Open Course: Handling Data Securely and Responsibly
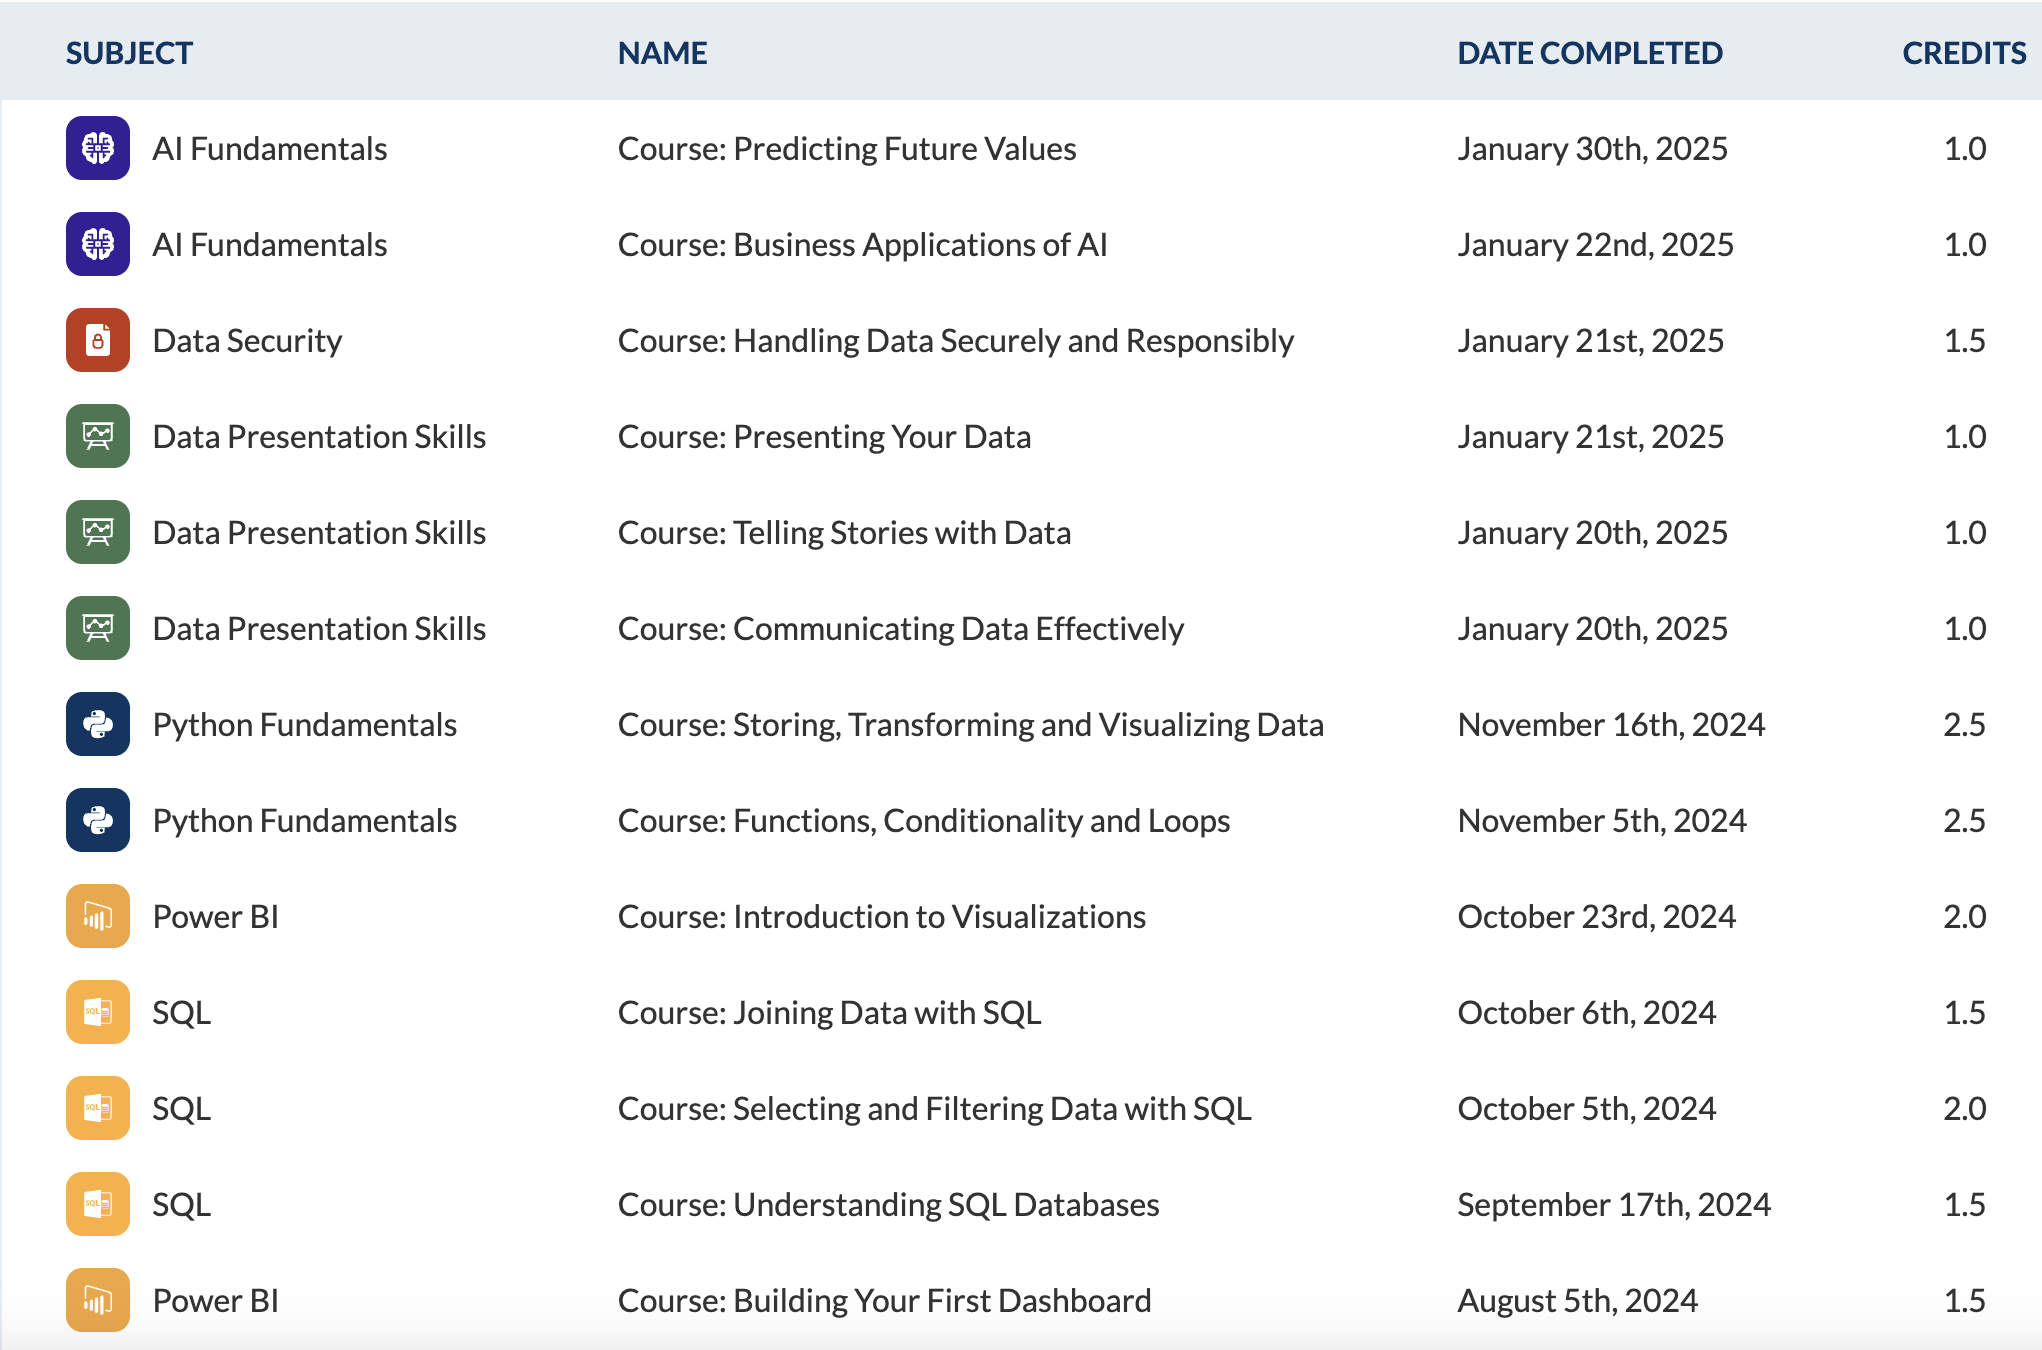 tap(955, 341)
